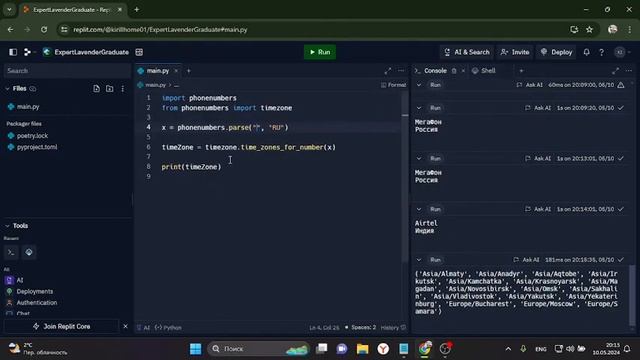The height and width of the screenshot is (360, 640).
Task: Open pyproject.toml file
Action: pos(37,147)
